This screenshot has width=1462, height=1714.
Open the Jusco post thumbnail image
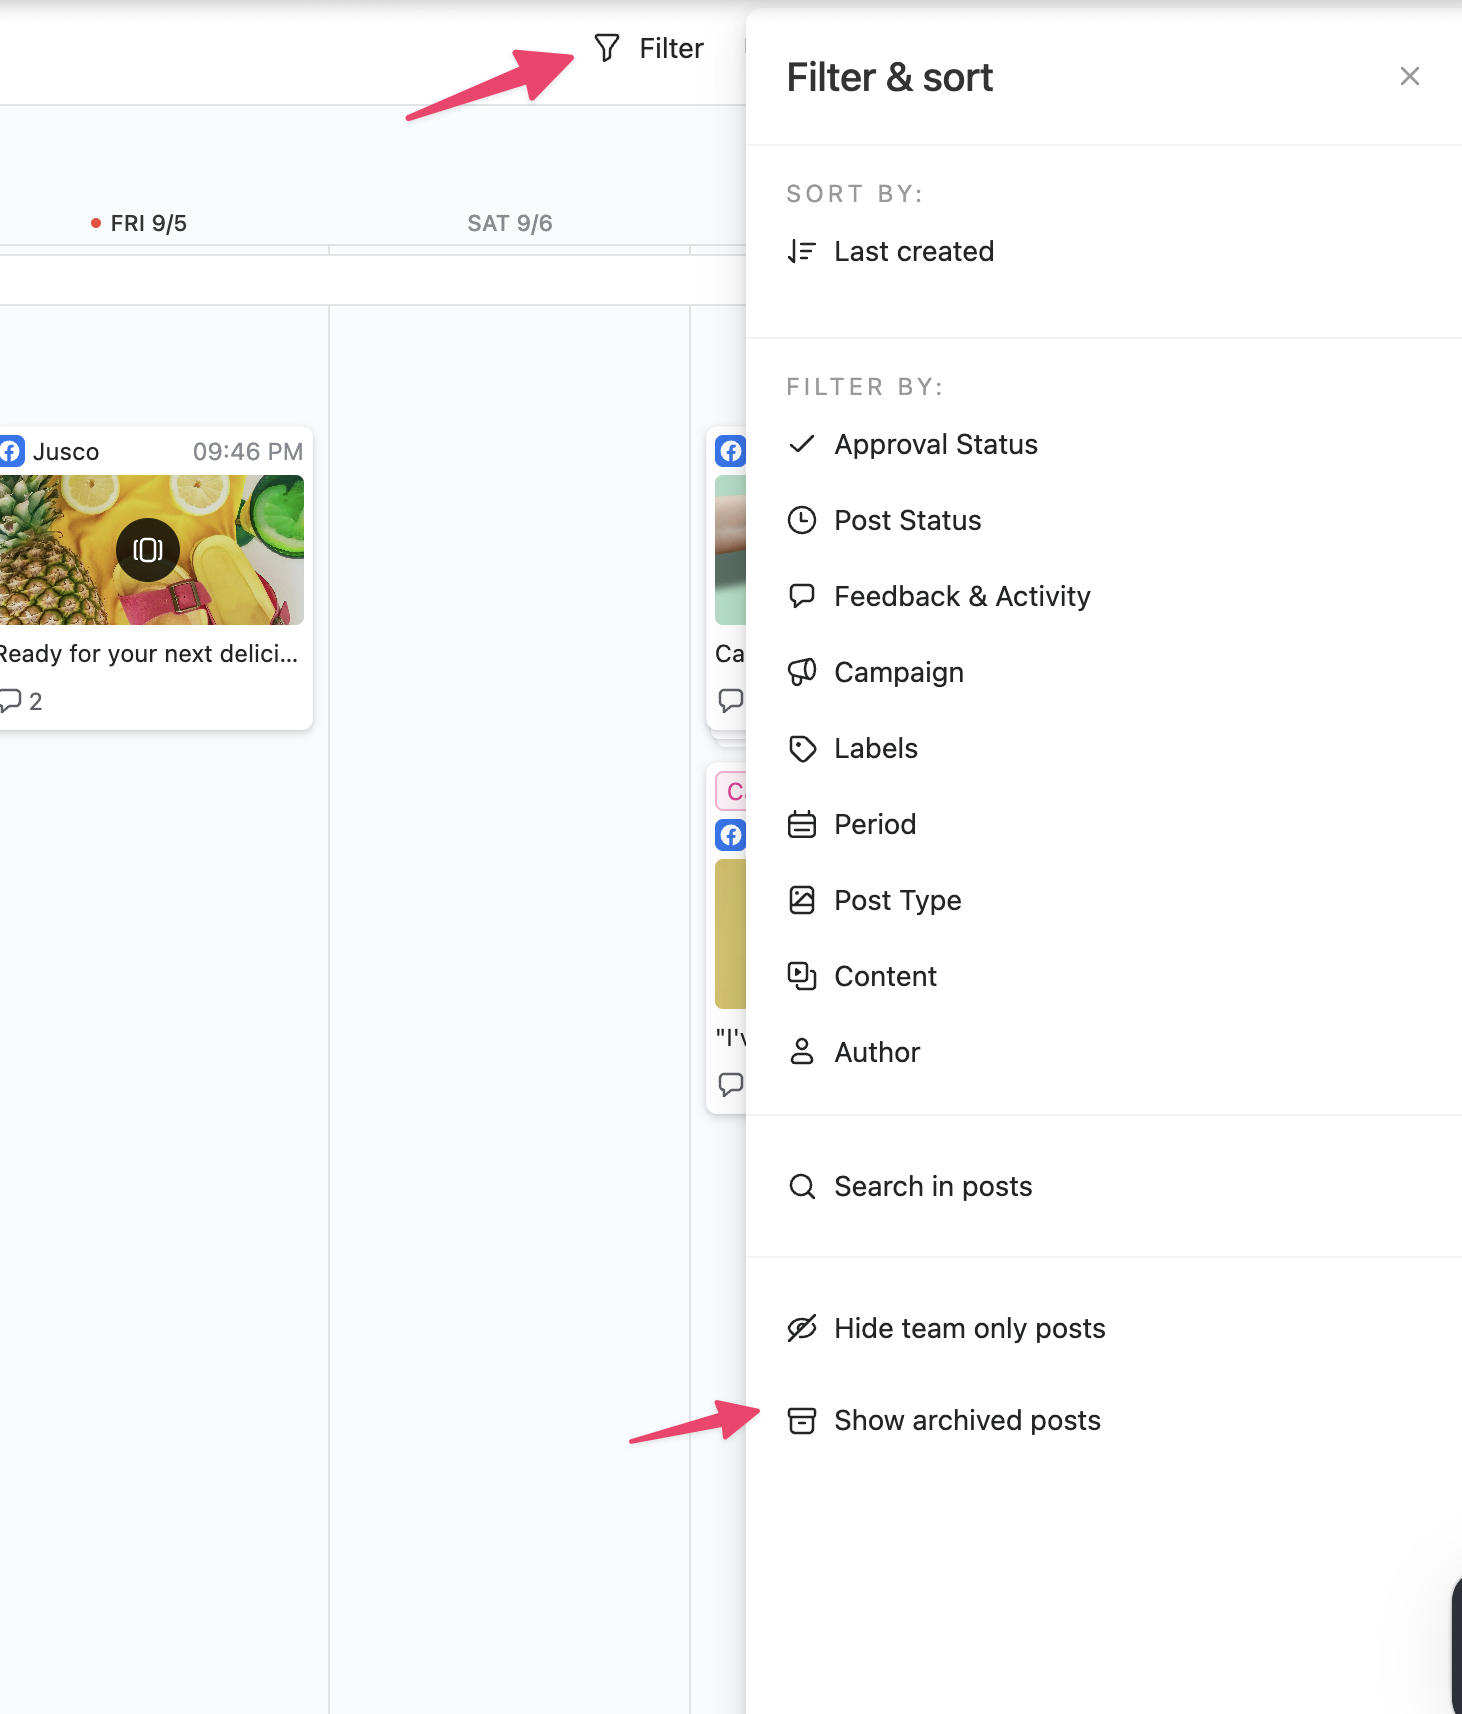coord(150,550)
